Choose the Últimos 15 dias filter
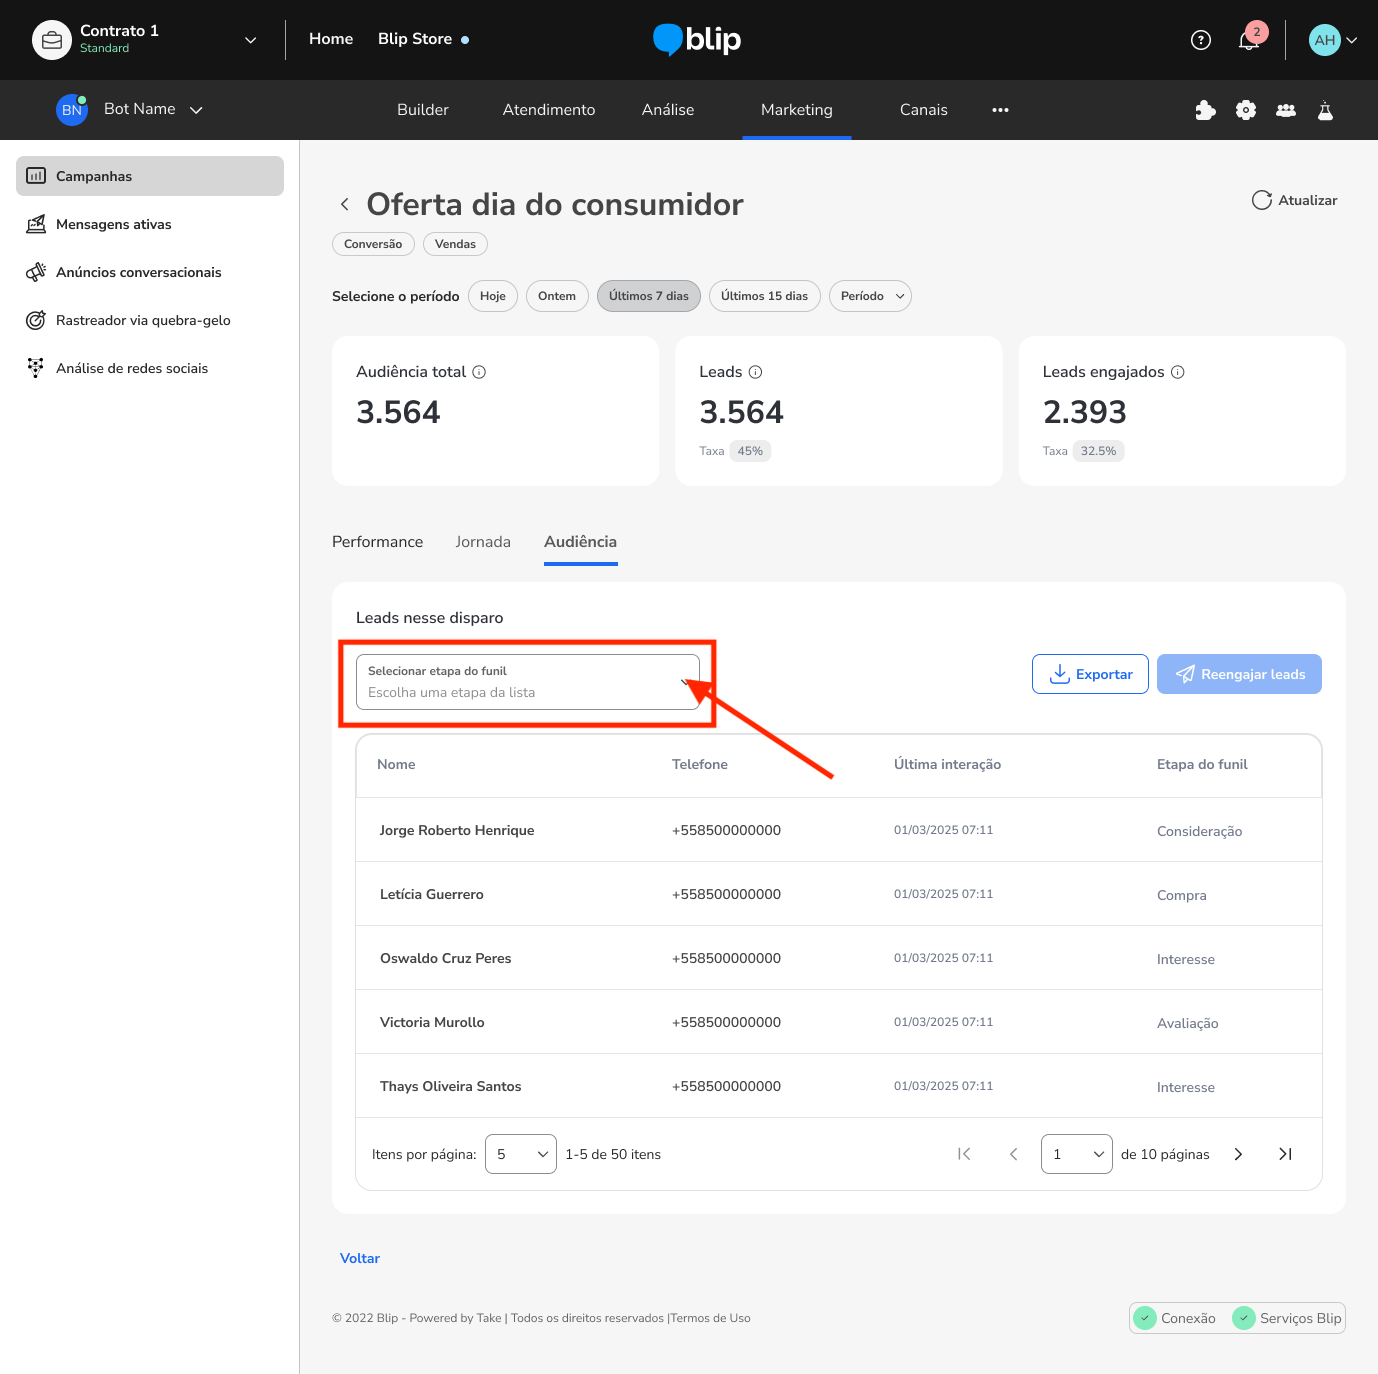The height and width of the screenshot is (1374, 1378). (764, 296)
